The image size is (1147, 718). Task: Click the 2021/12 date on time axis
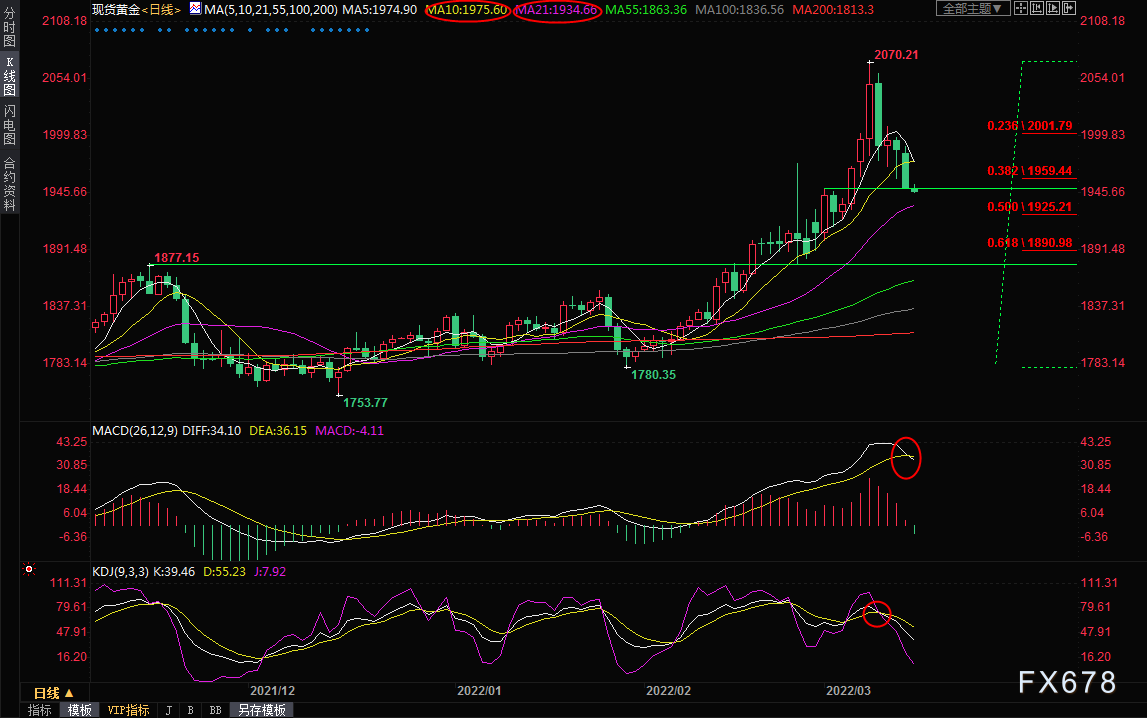click(x=272, y=691)
